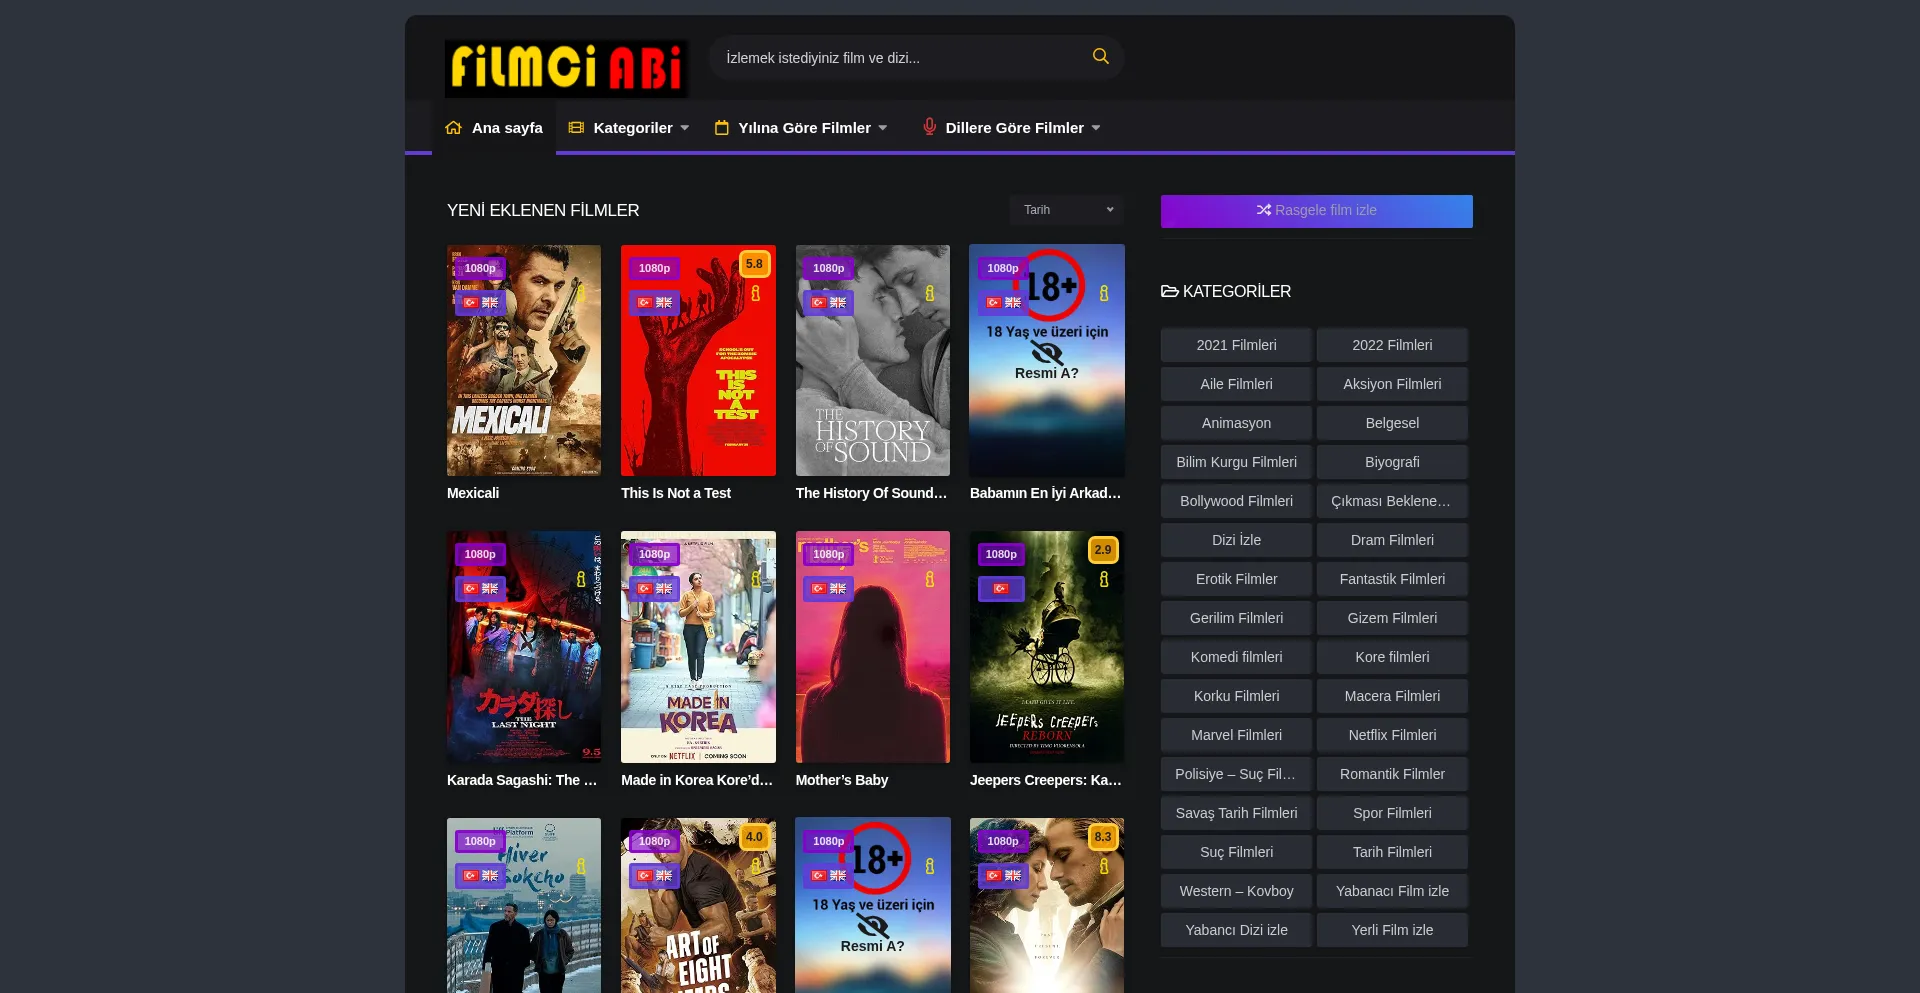The width and height of the screenshot is (1920, 993).
Task: Open Dillere Göre Filmler menu
Action: click(1012, 128)
